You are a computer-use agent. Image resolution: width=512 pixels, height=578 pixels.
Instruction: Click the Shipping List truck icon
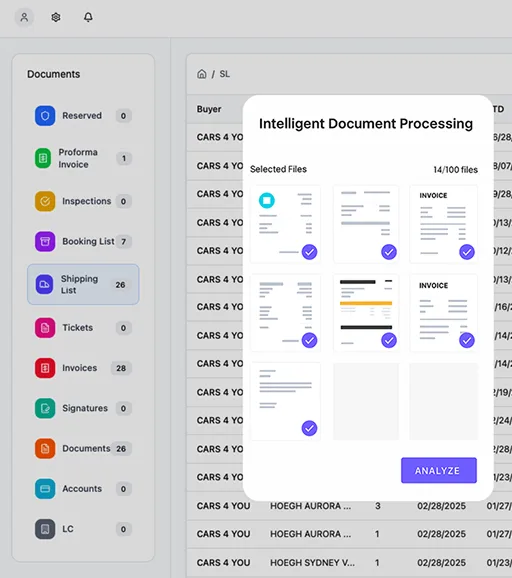pos(44,284)
